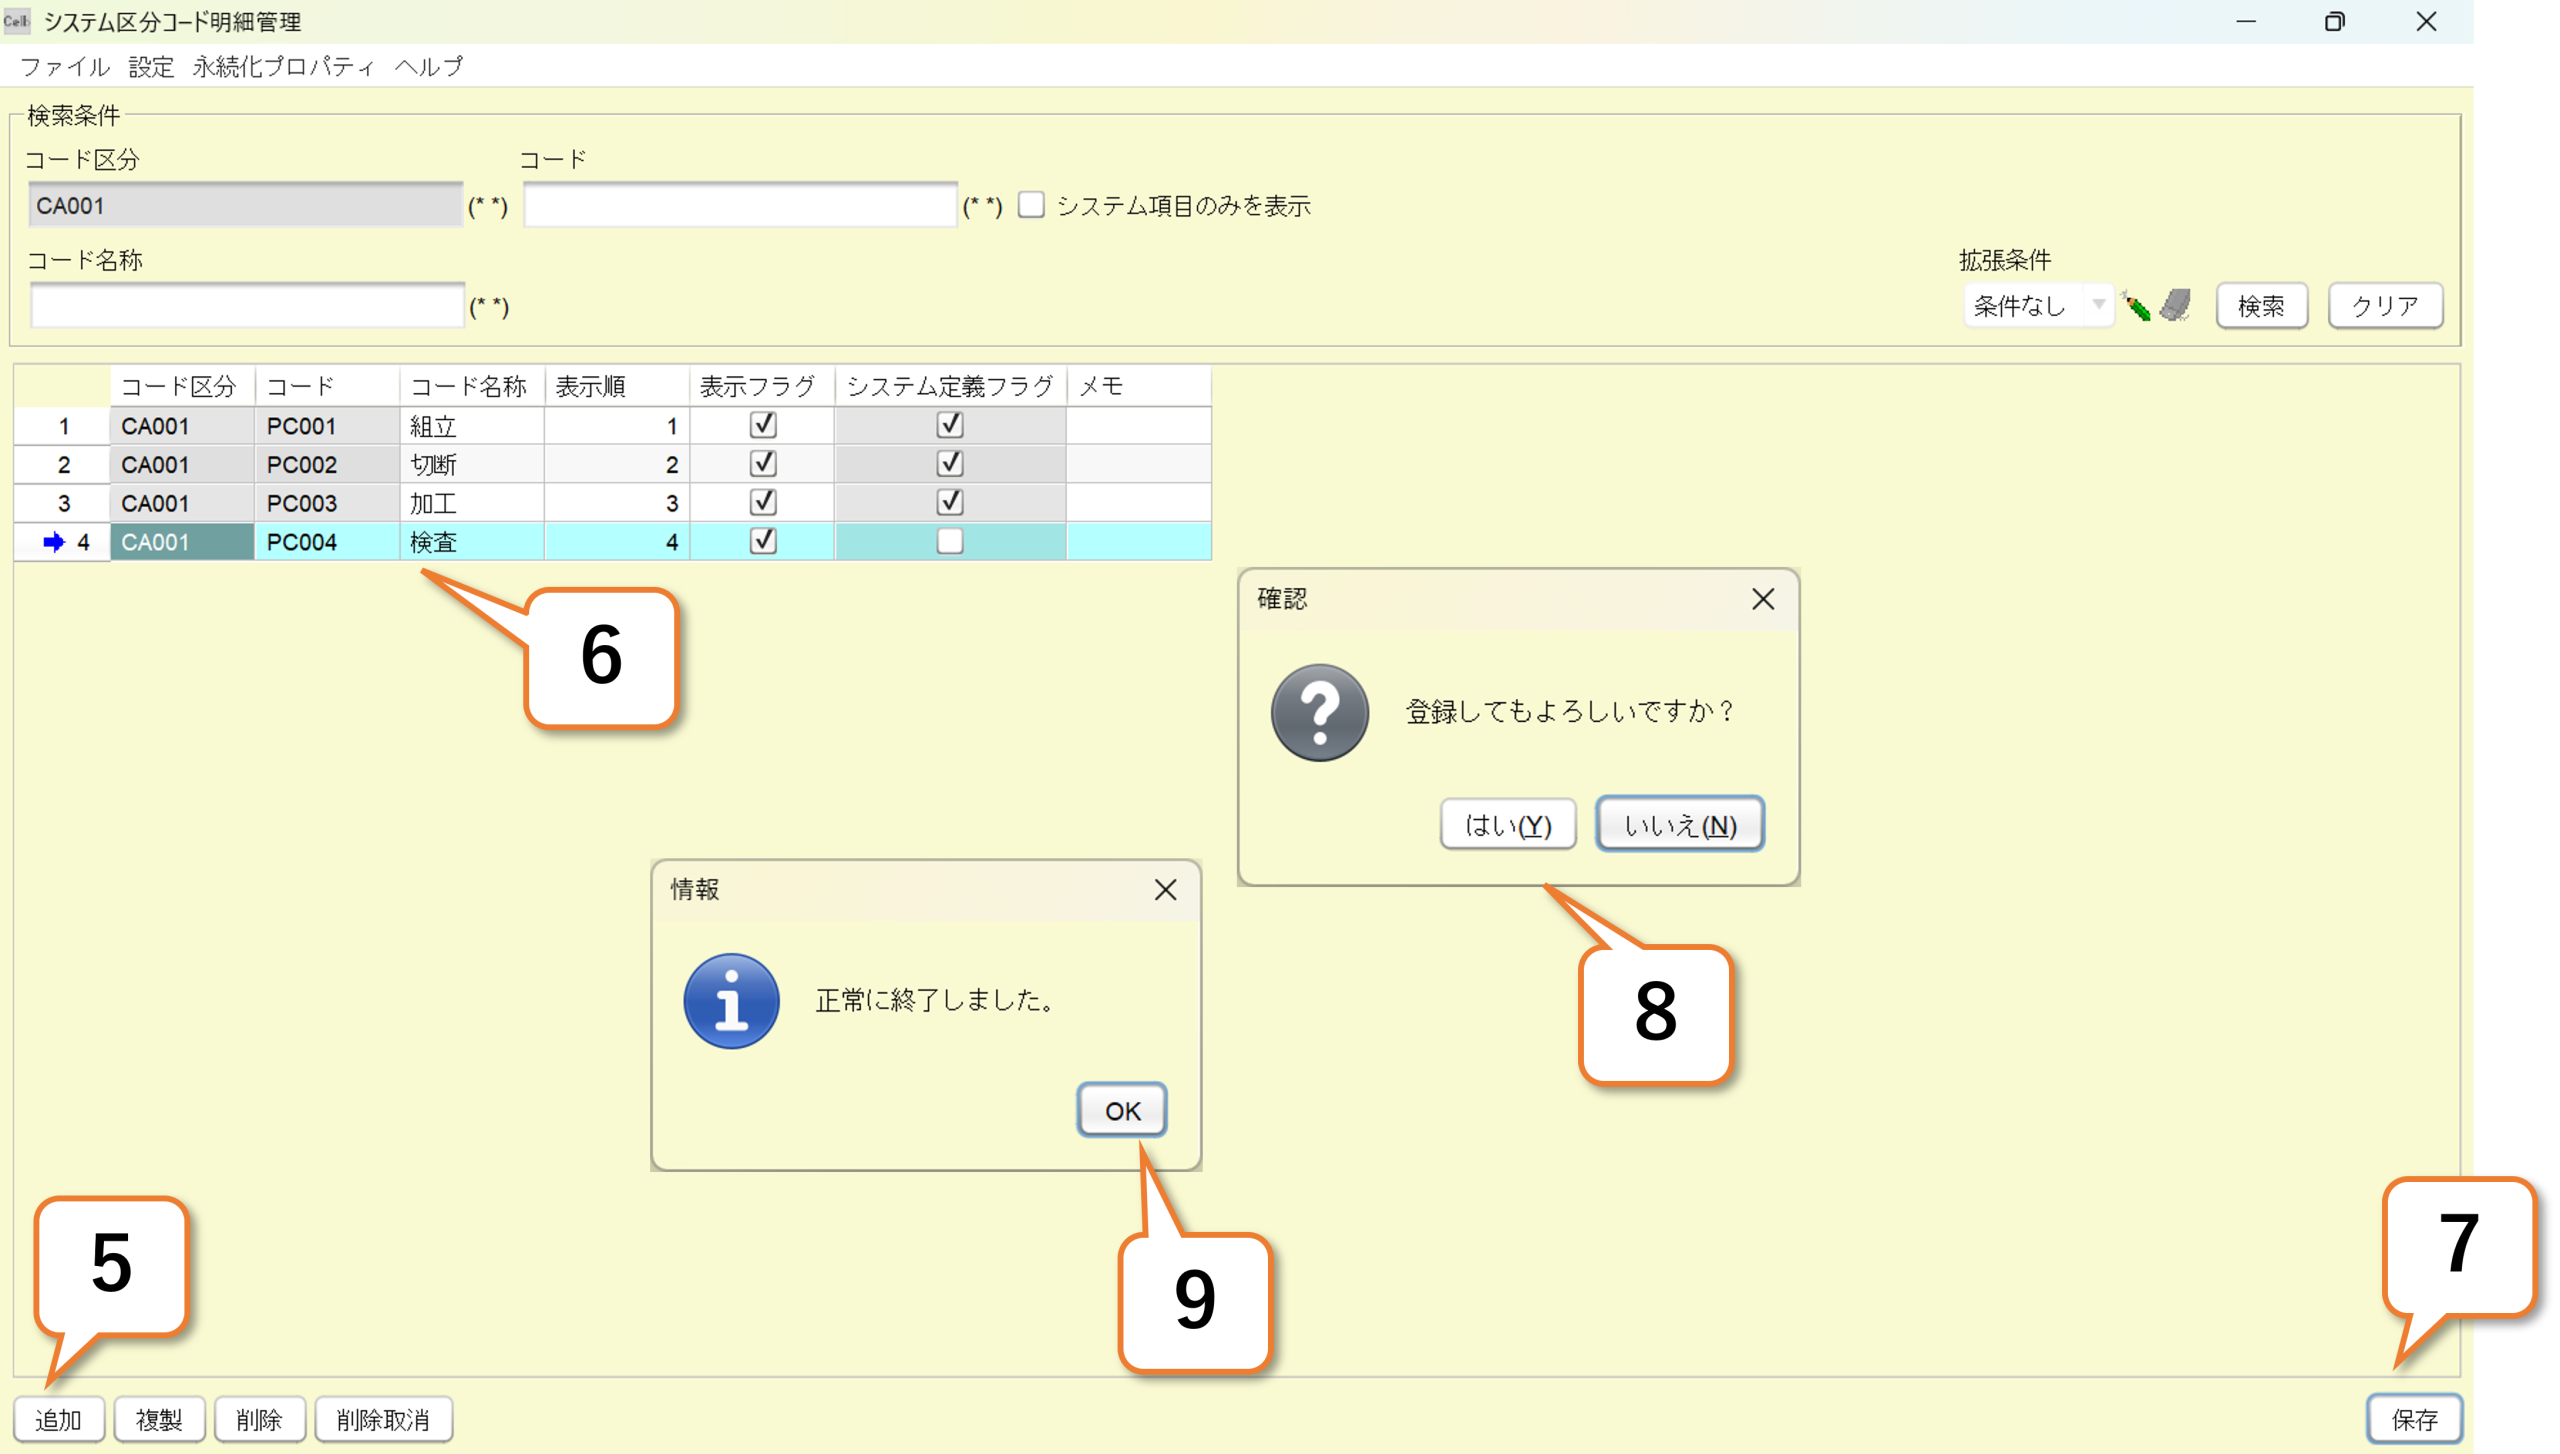Select the 加工 name cell

pos(471,503)
